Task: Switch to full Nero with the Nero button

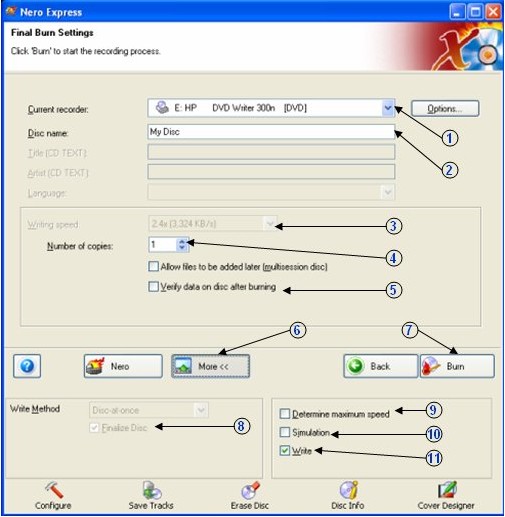Action: [x=123, y=366]
